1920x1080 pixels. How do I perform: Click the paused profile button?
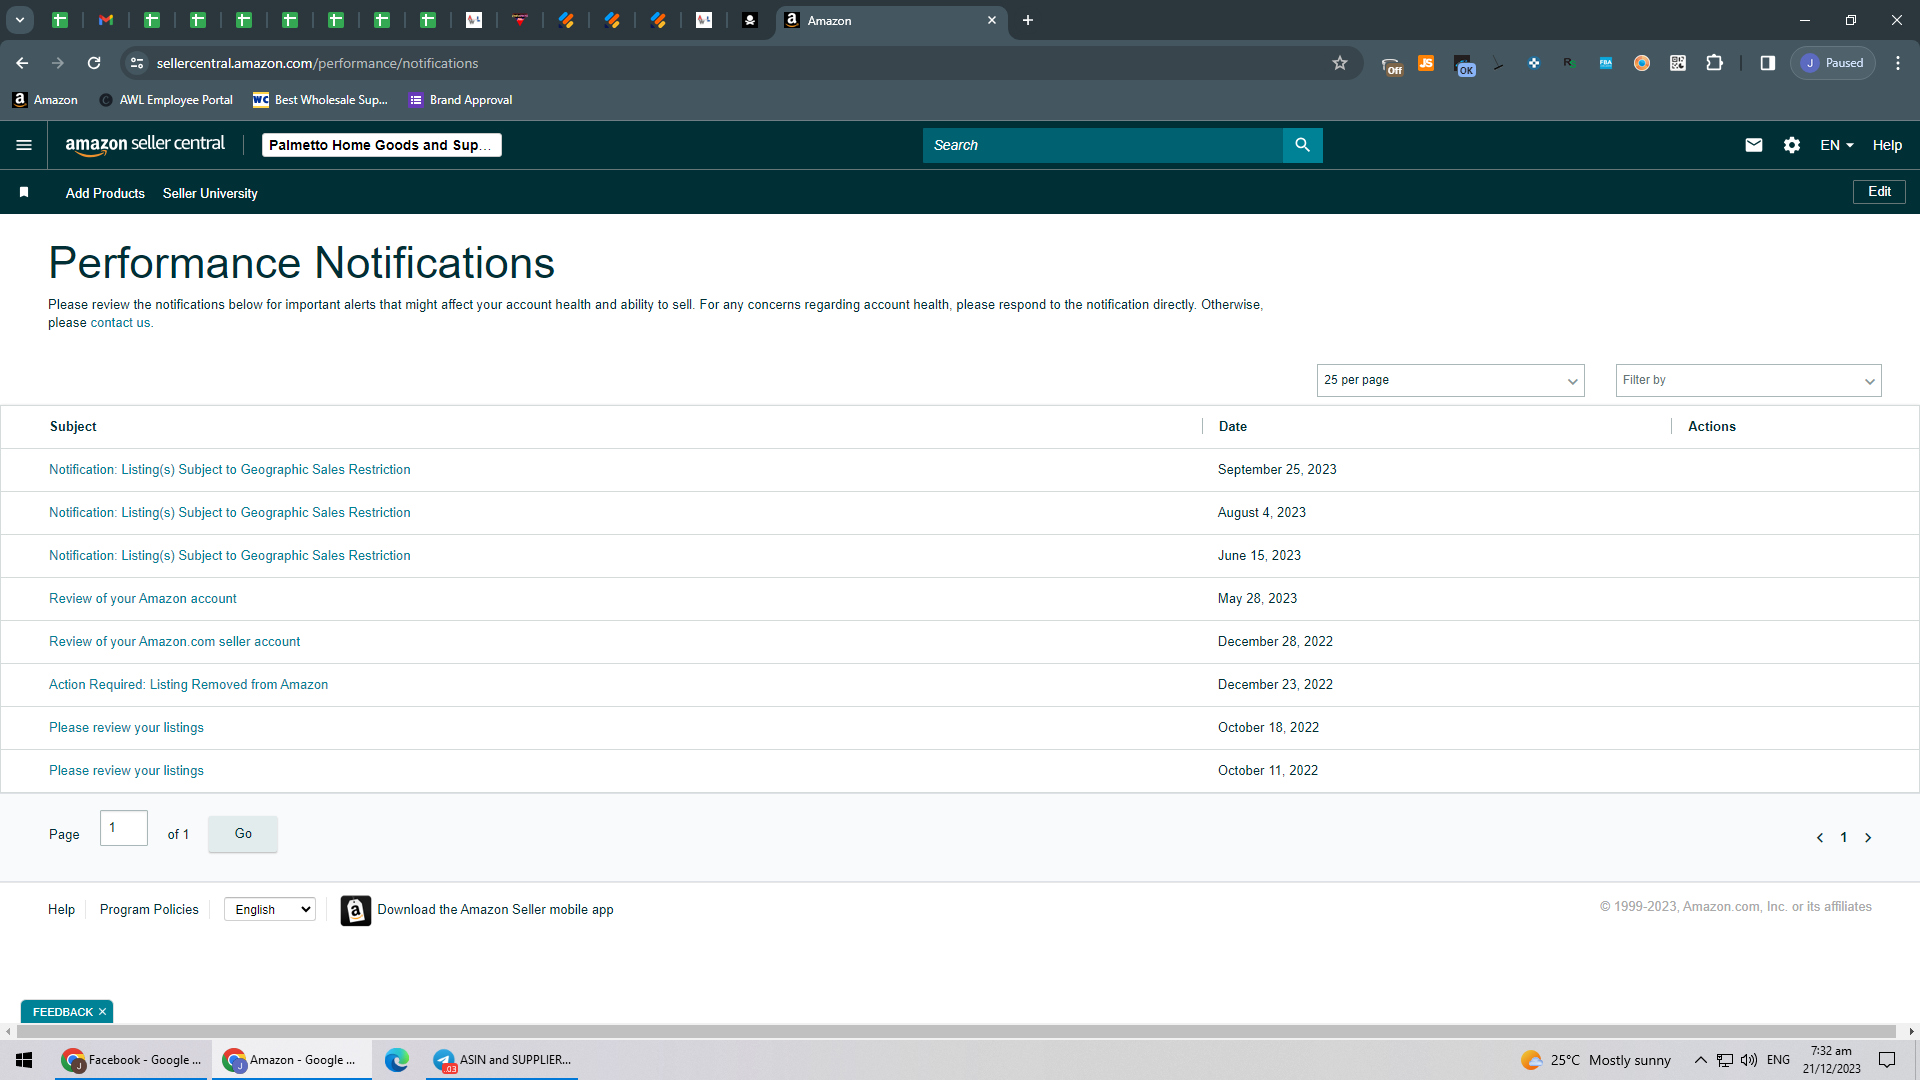[1833, 63]
